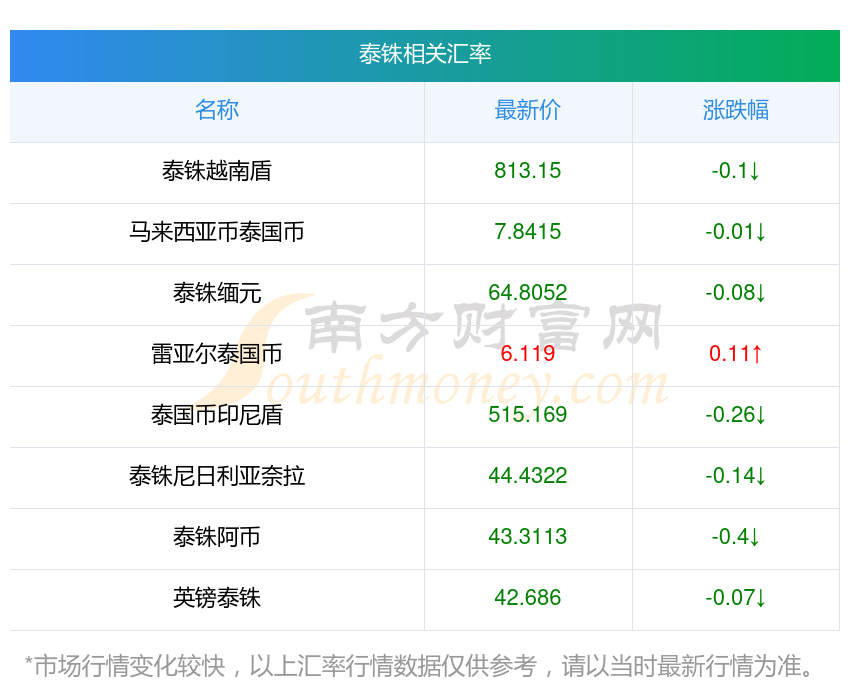Click the 泰铢阿币 currency pair
The image size is (850, 697).
pyautogui.click(x=217, y=537)
